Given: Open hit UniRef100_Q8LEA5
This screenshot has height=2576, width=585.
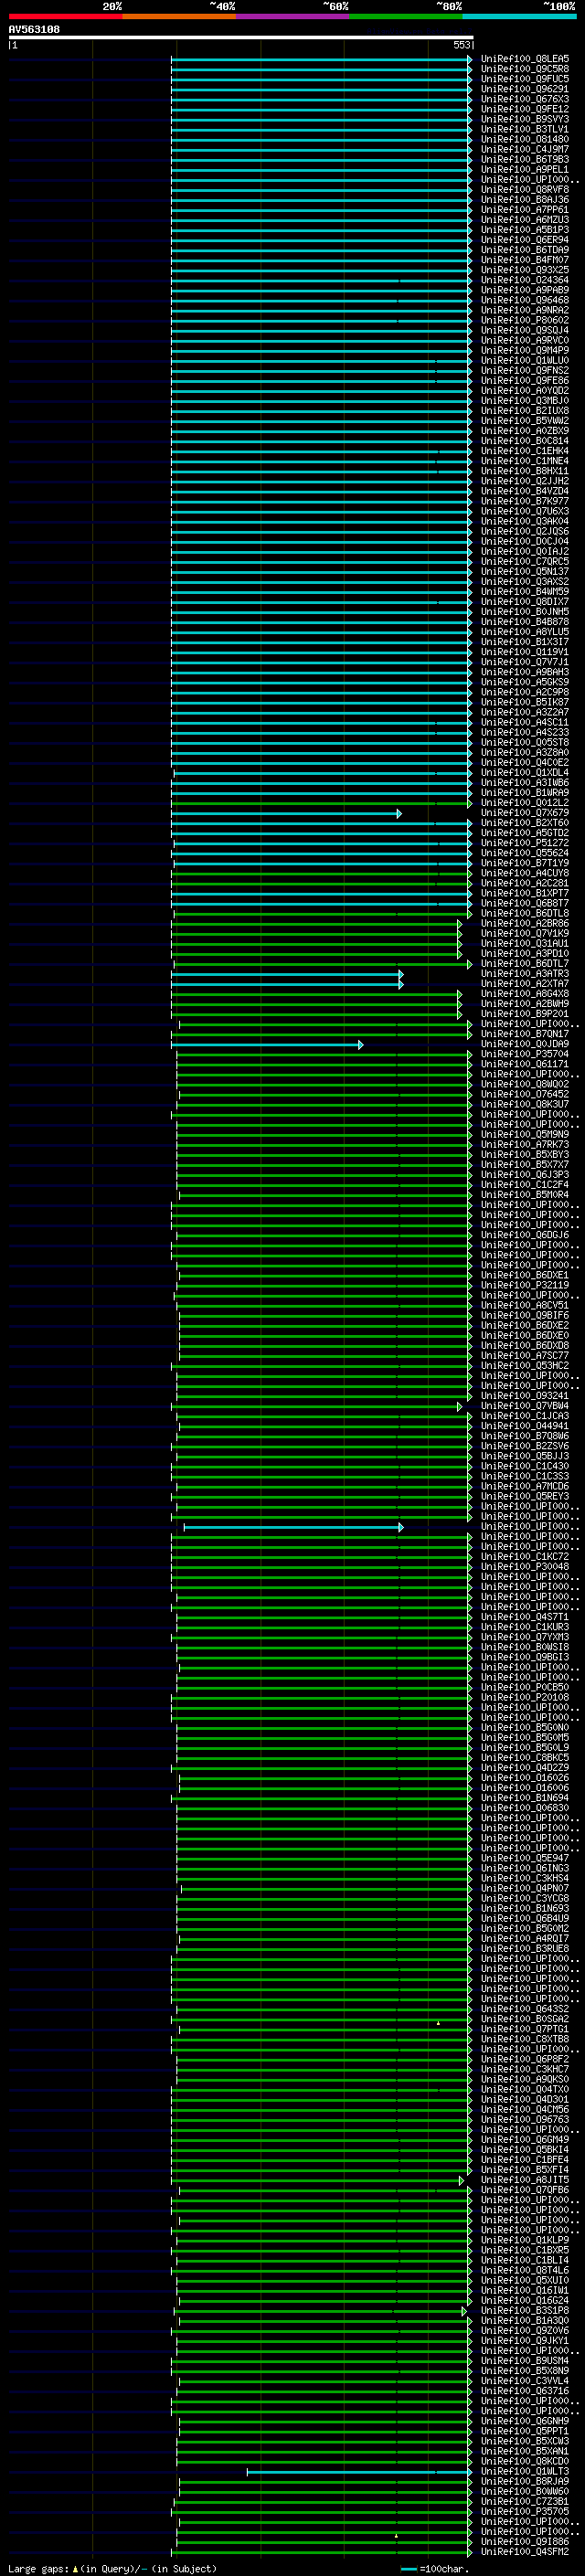Looking at the screenshot, I should pos(524,59).
